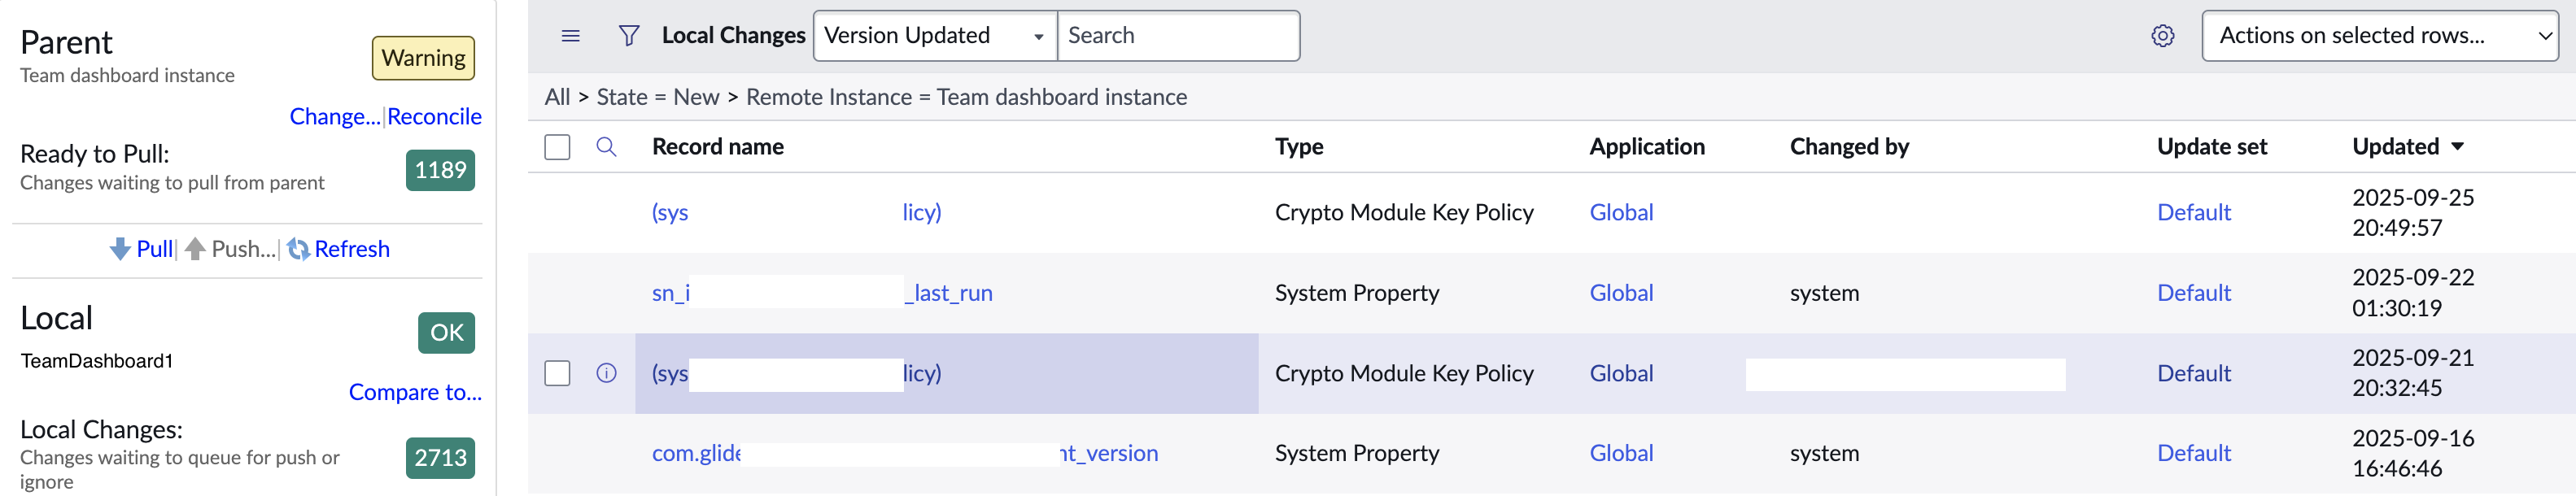
Task: Toggle the filter funnel icon
Action: [629, 36]
